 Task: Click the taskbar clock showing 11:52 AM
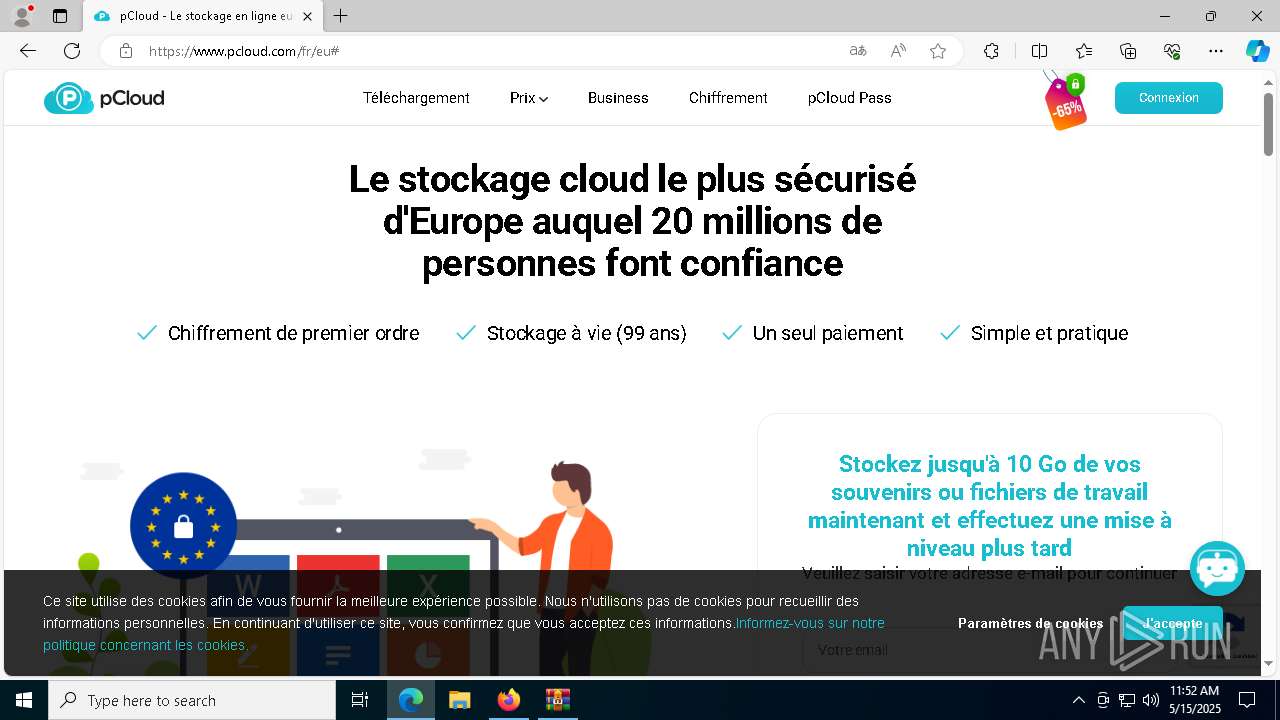[x=1195, y=700]
